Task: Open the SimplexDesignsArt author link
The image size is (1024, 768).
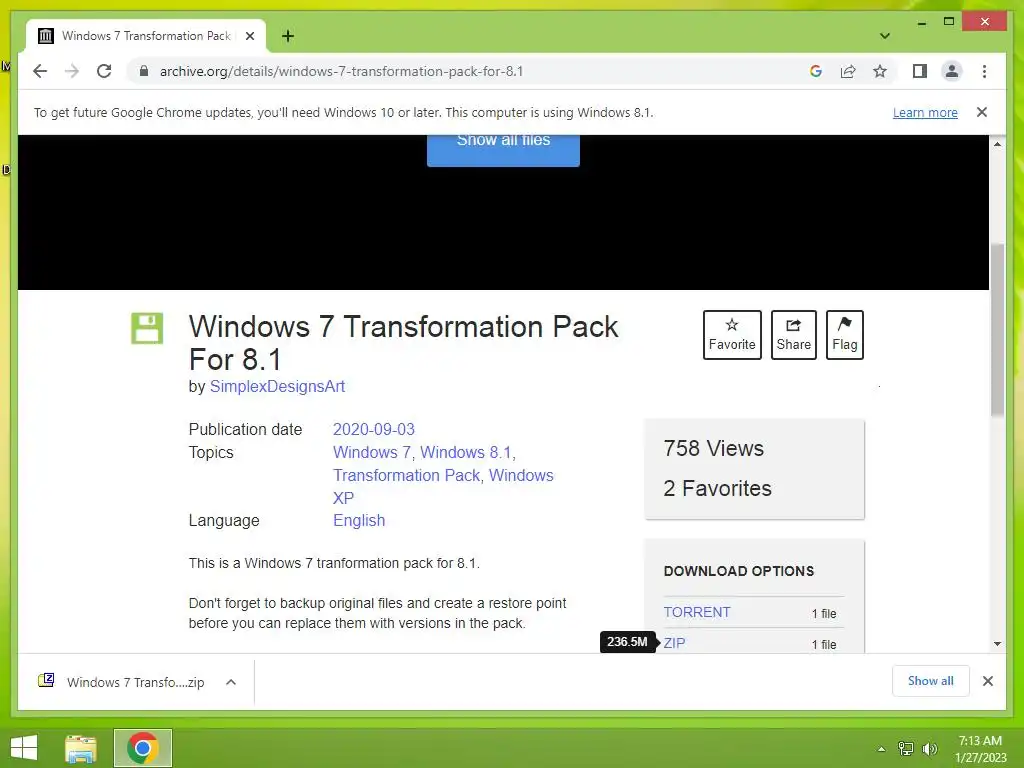Action: coord(277,386)
